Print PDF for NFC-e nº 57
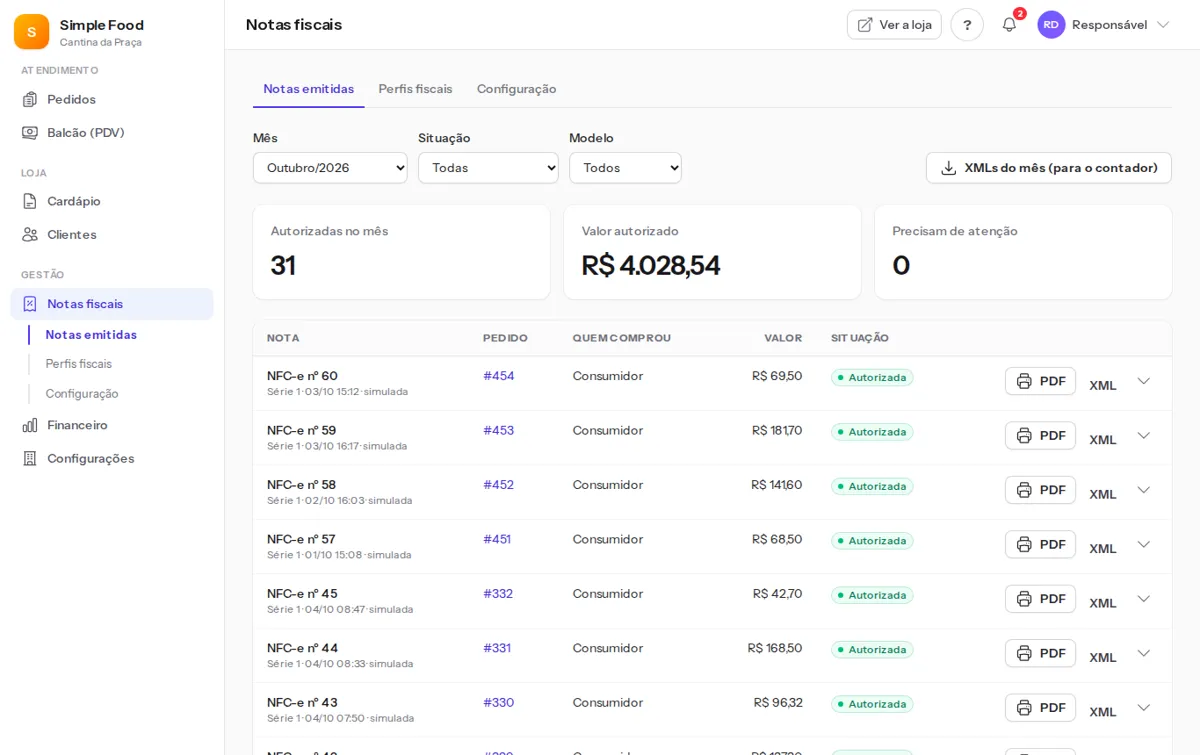This screenshot has width=1200, height=755. point(1040,544)
